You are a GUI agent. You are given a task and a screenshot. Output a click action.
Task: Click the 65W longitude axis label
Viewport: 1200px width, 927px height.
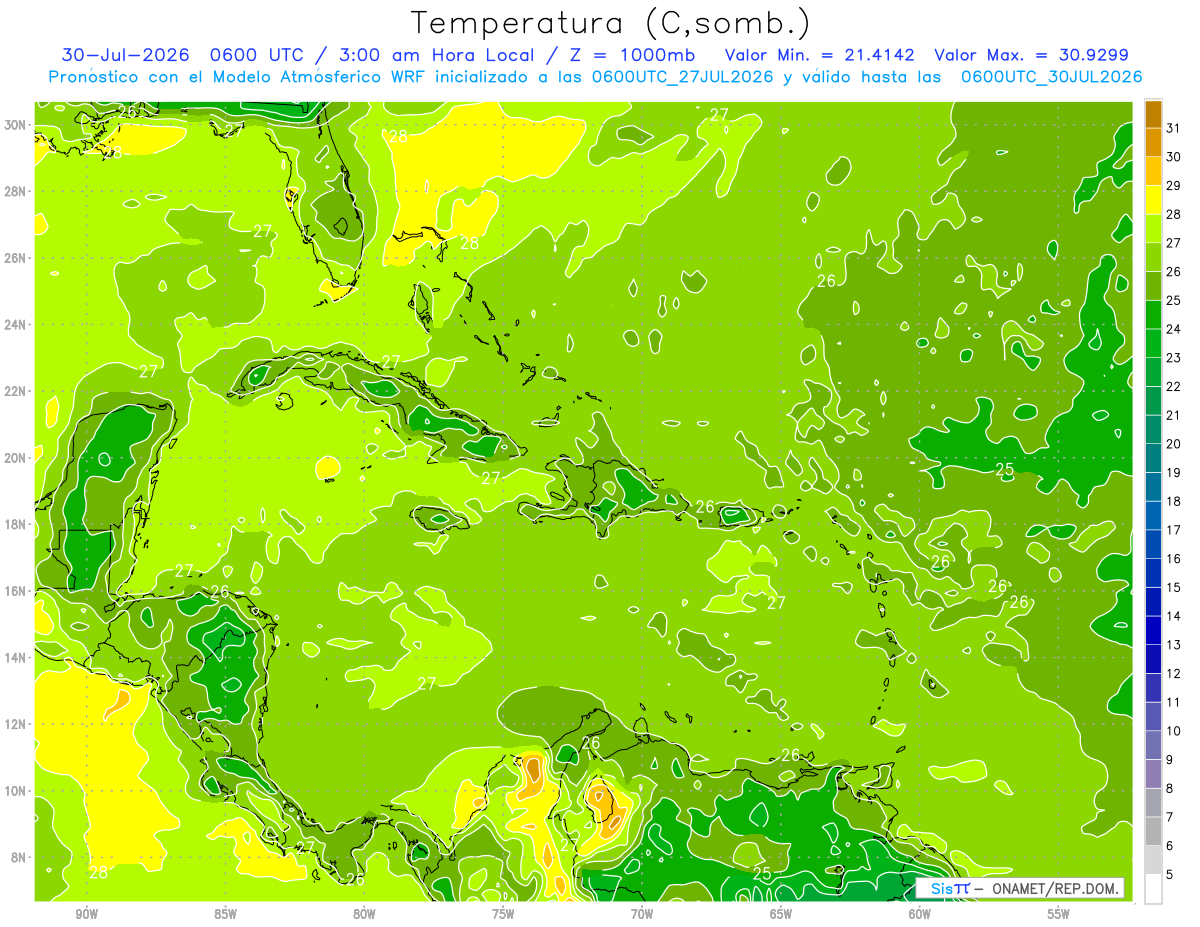(x=781, y=914)
